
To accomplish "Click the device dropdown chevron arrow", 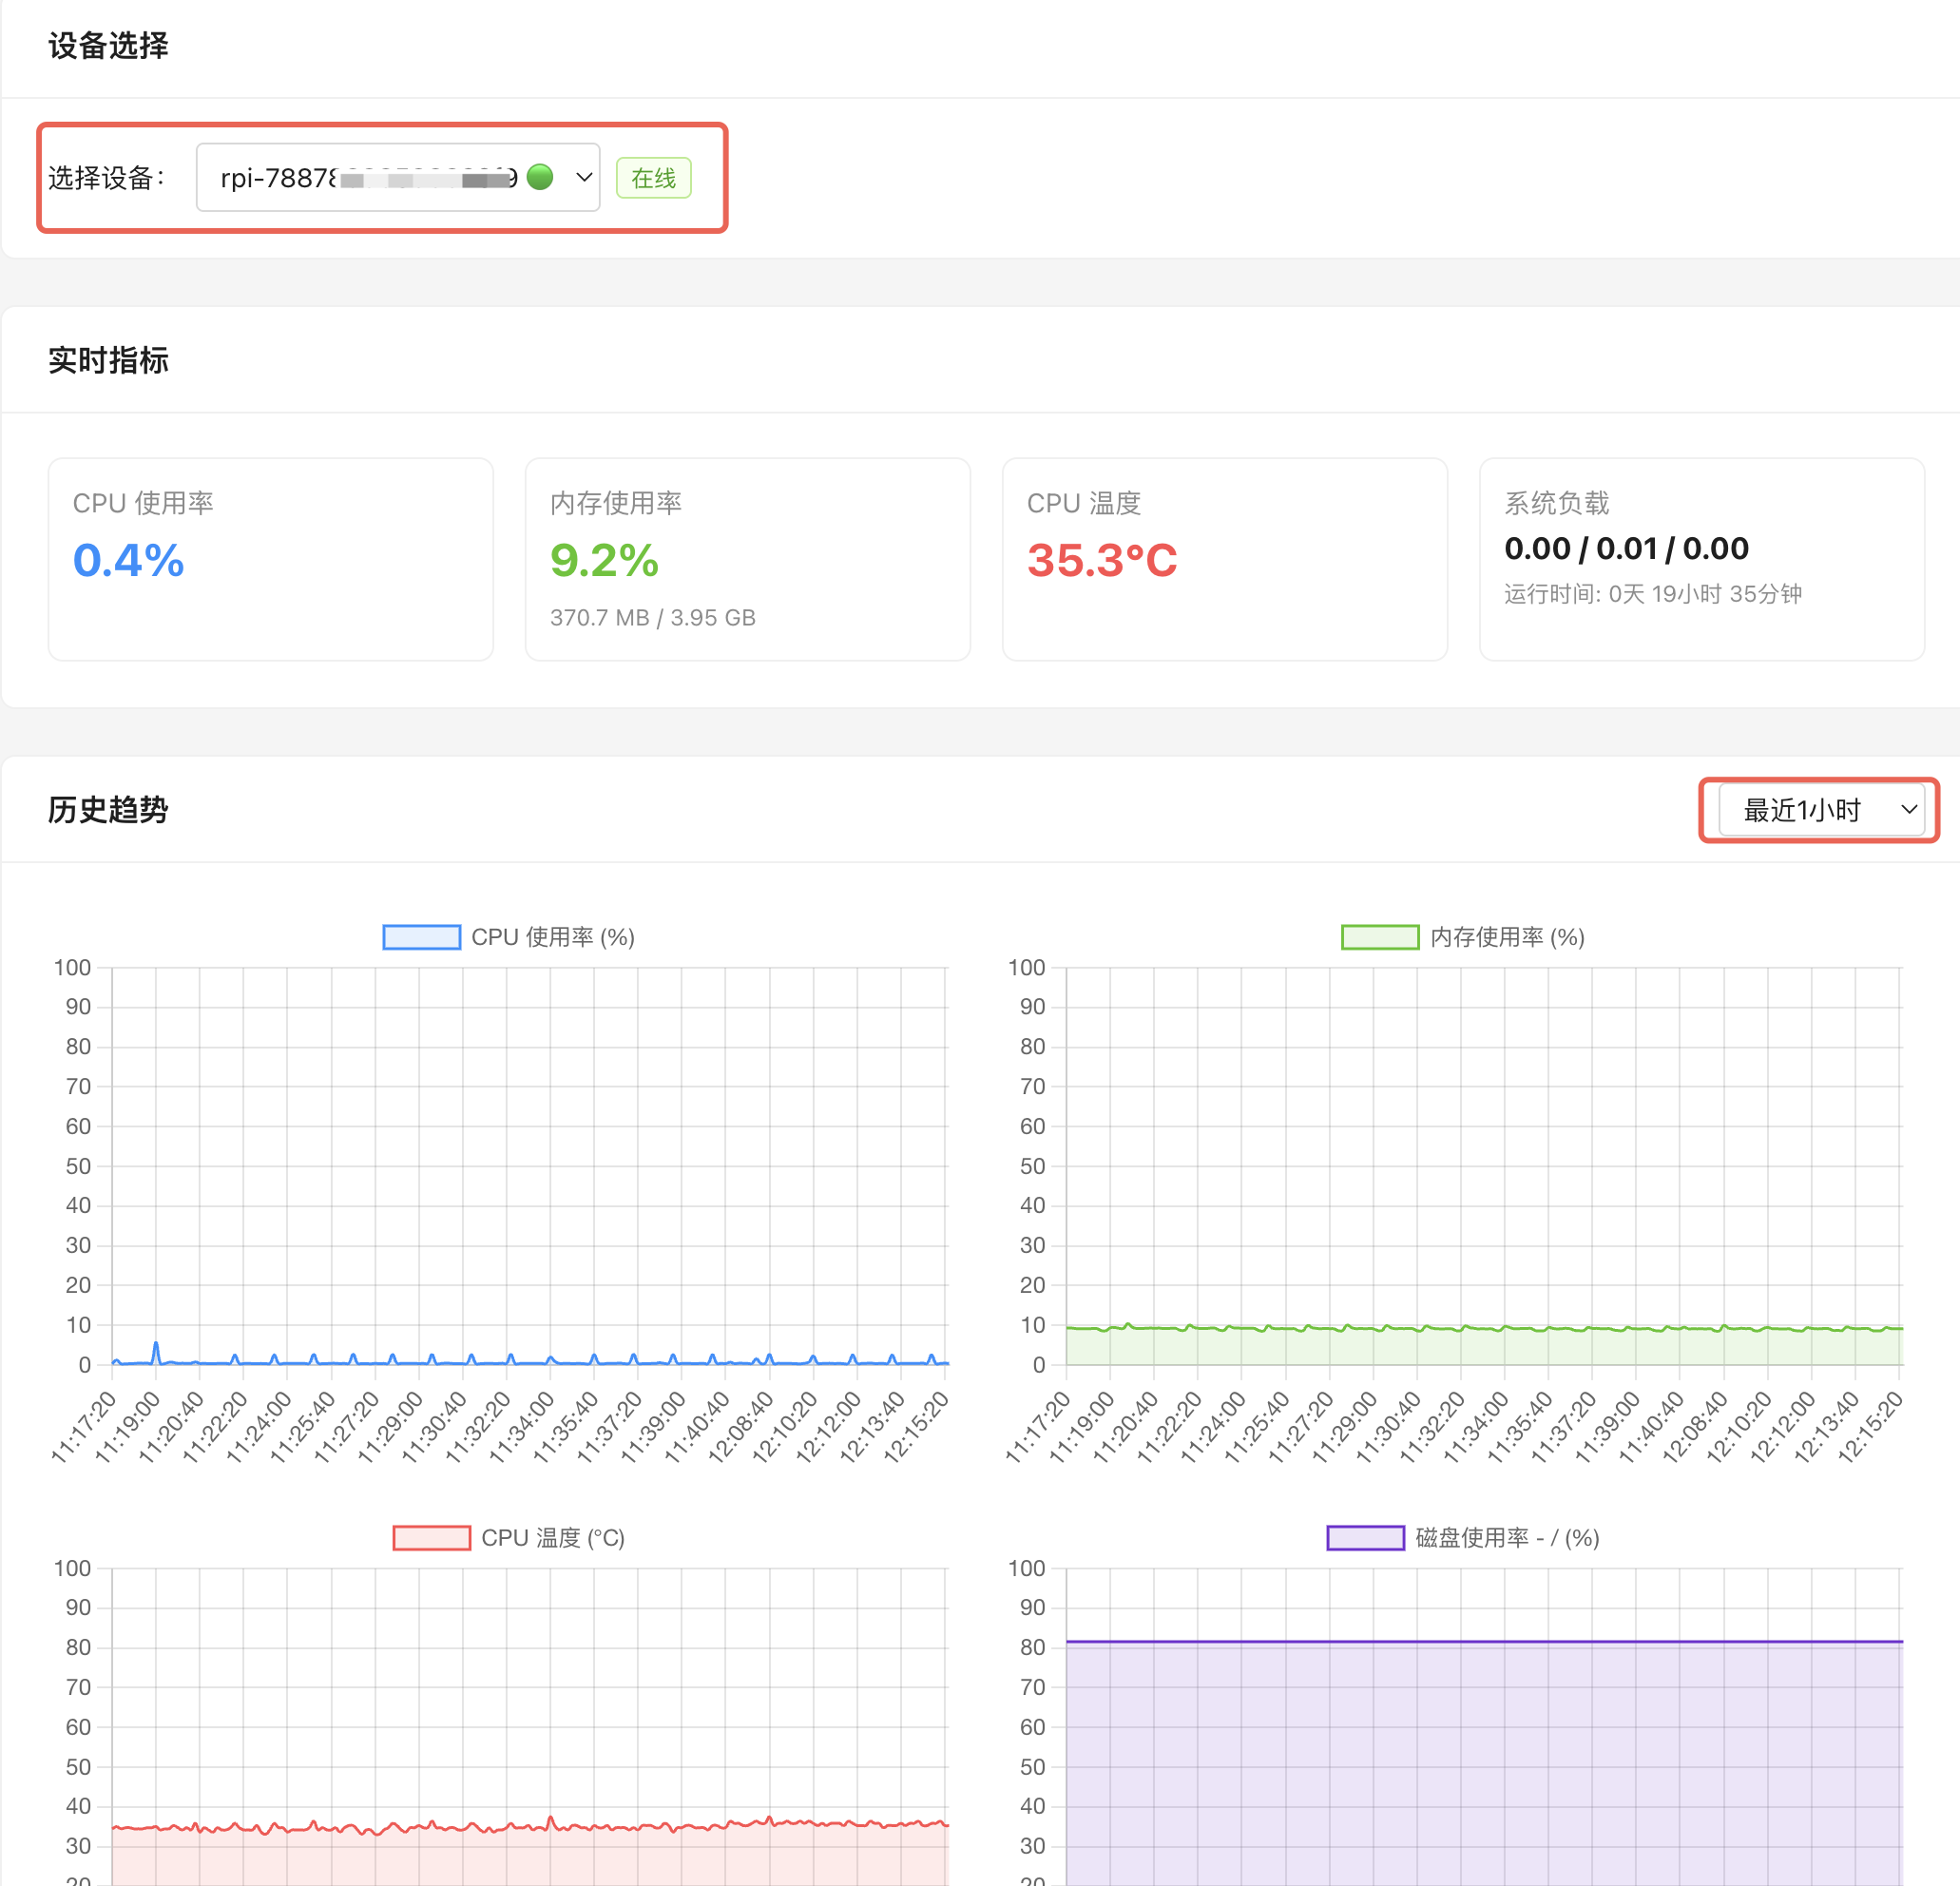I will tap(584, 178).
